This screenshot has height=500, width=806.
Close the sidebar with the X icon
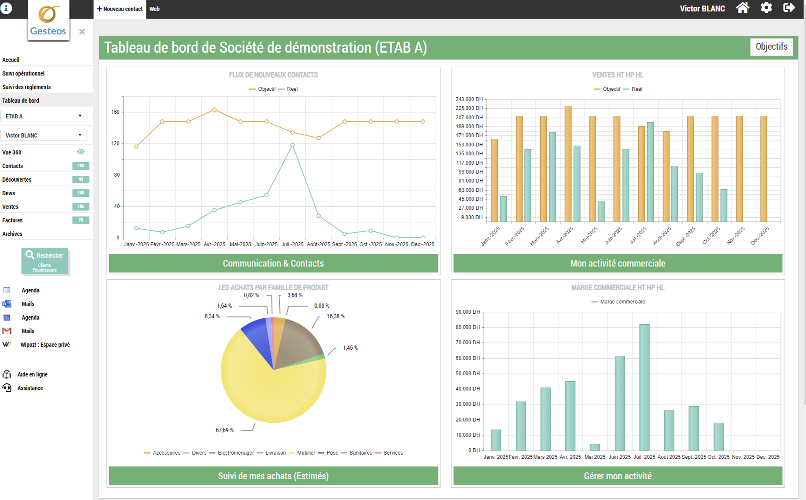click(82, 31)
